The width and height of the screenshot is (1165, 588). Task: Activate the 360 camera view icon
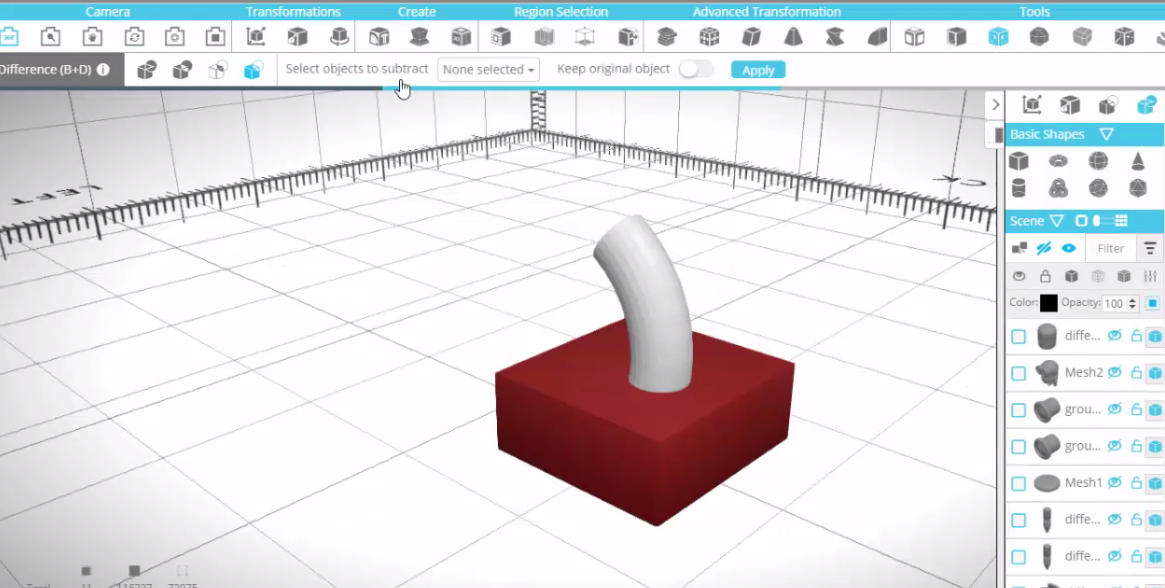click(x=9, y=36)
